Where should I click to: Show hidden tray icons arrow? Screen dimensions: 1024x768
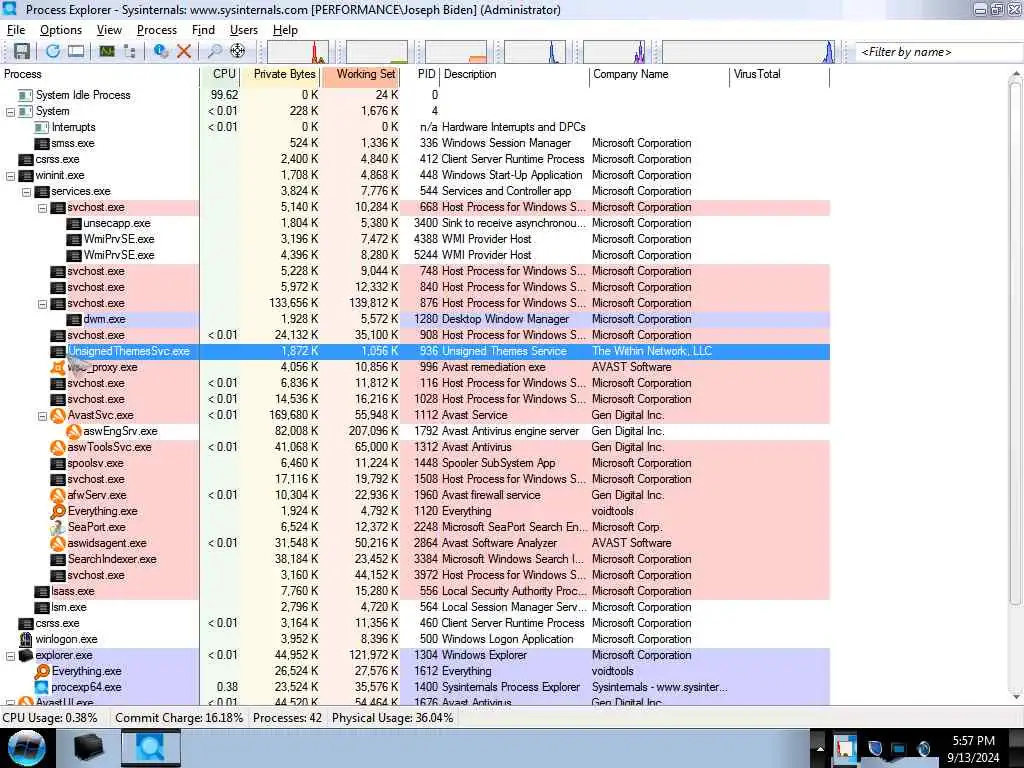point(820,748)
